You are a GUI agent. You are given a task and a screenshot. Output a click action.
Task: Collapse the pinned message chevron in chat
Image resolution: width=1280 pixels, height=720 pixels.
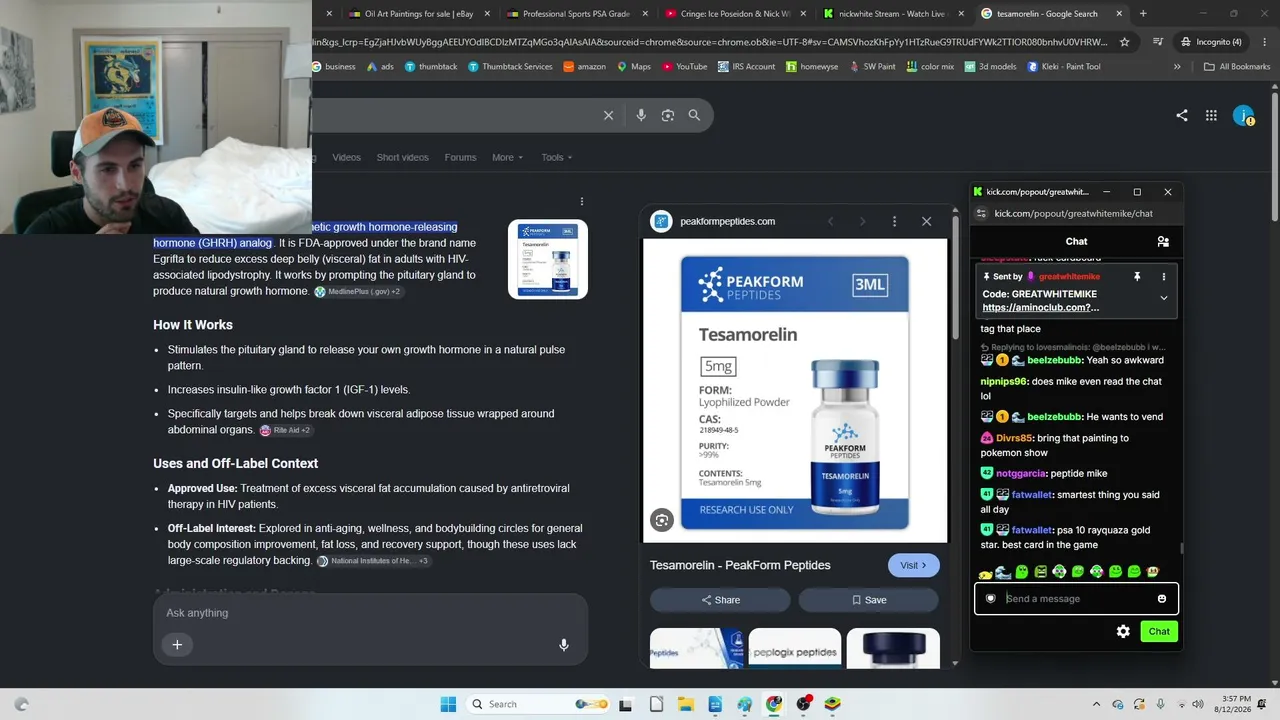(1163, 297)
